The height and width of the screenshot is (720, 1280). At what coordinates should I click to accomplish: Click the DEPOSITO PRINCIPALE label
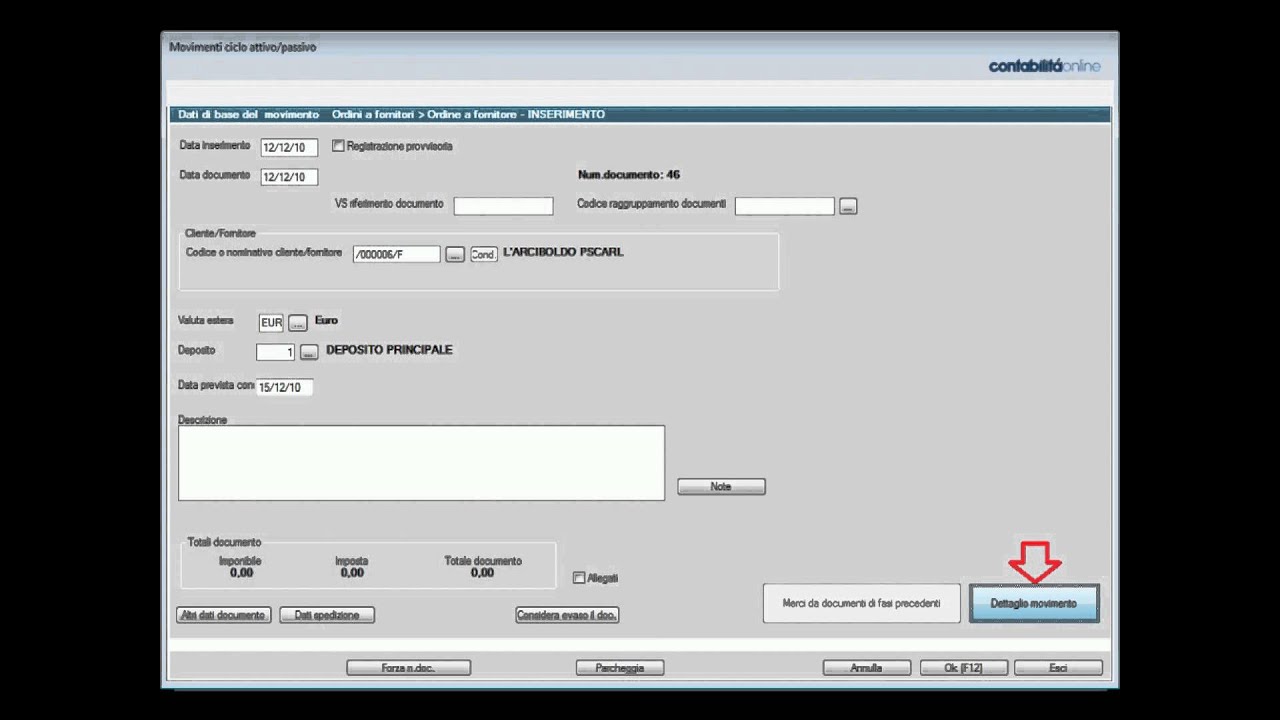tap(389, 350)
